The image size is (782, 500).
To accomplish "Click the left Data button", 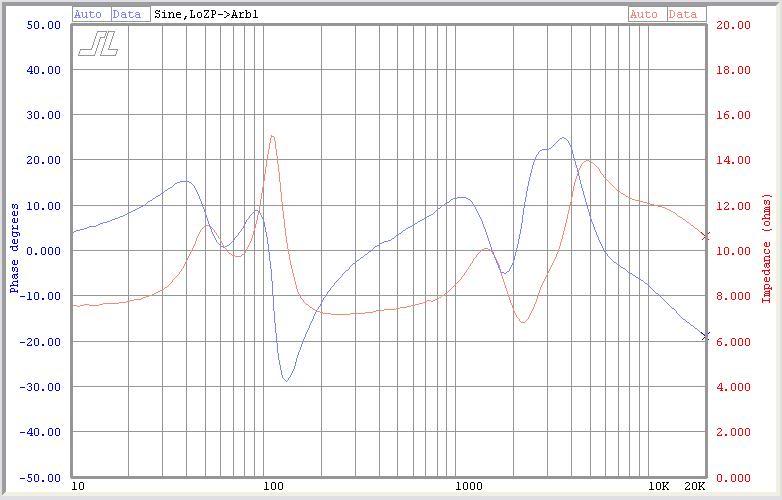I will pyautogui.click(x=131, y=14).
